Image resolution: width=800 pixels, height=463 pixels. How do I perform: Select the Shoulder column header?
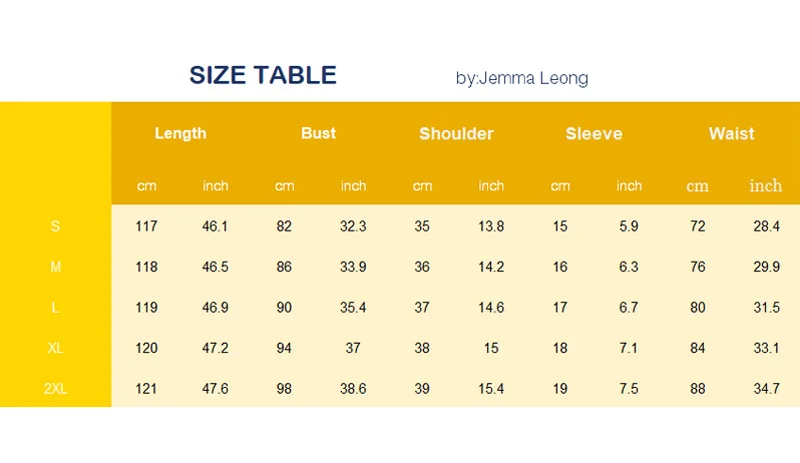(x=456, y=134)
